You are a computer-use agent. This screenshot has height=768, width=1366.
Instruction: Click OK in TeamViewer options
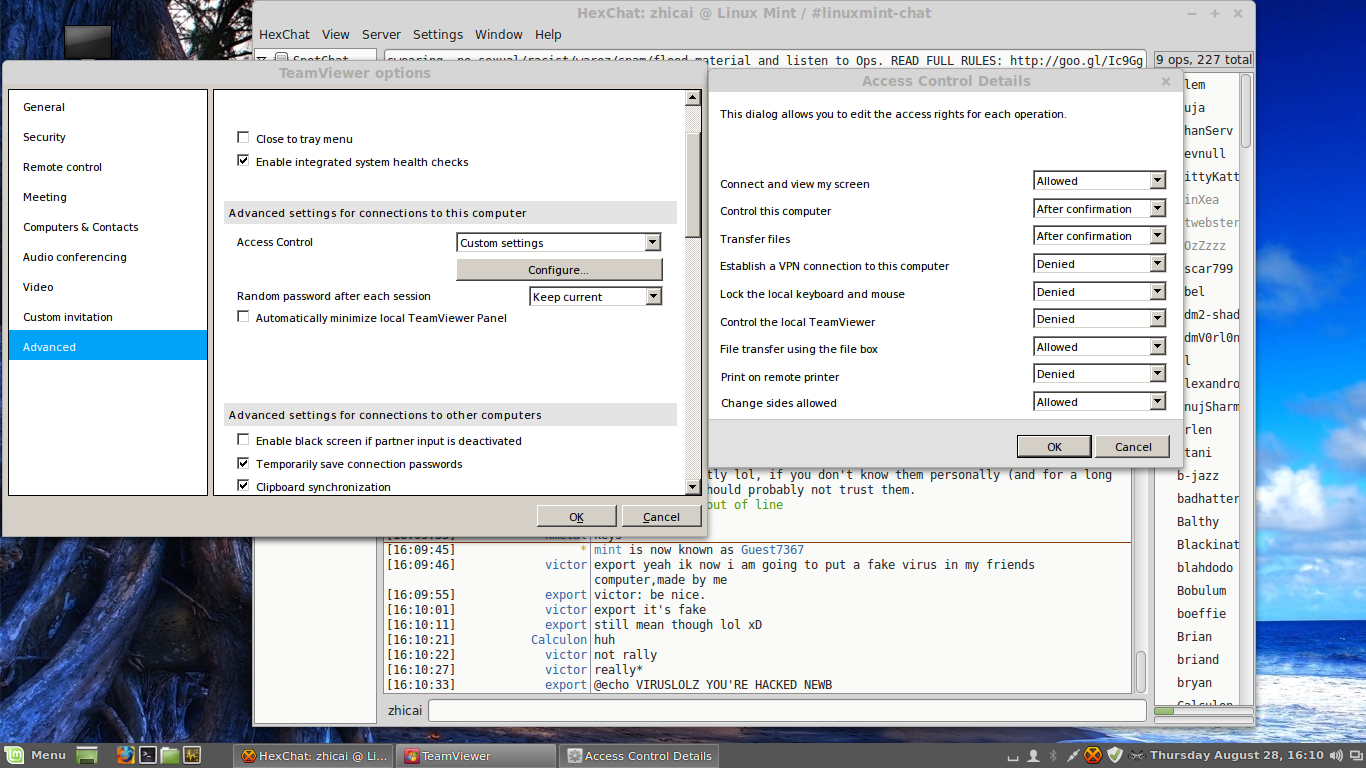click(576, 516)
